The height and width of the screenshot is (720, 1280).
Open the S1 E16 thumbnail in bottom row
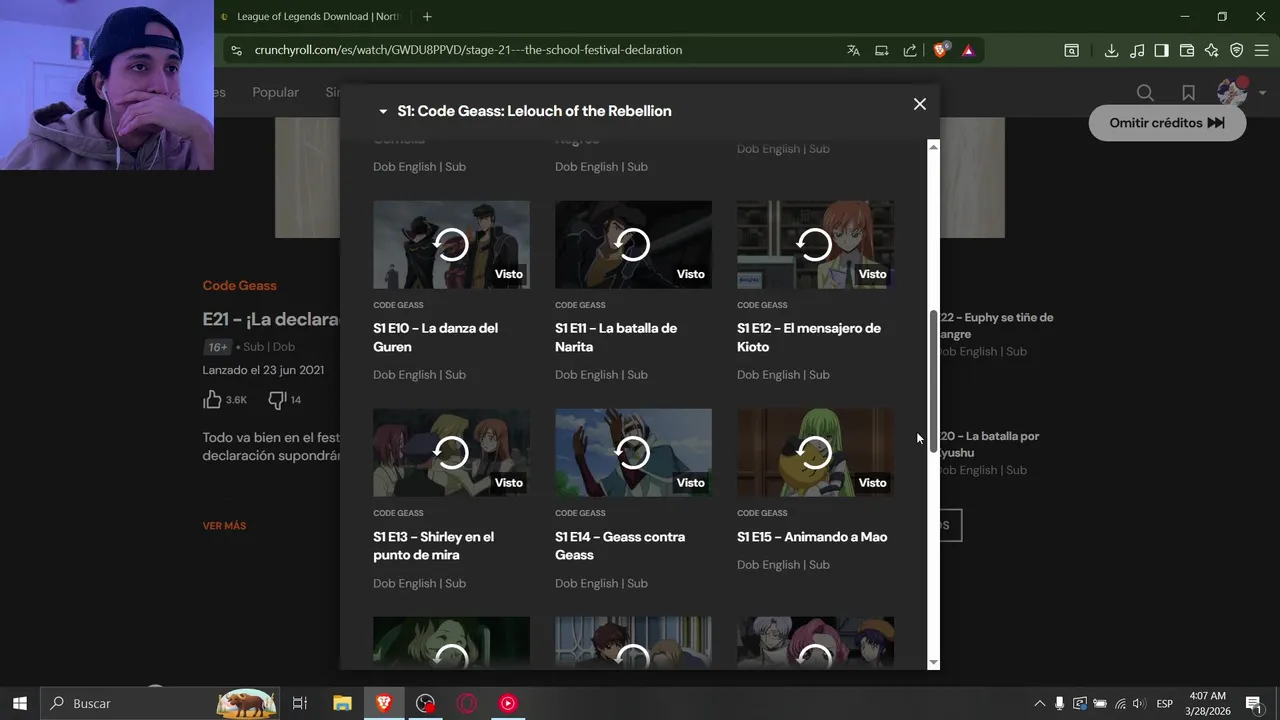coord(451,642)
